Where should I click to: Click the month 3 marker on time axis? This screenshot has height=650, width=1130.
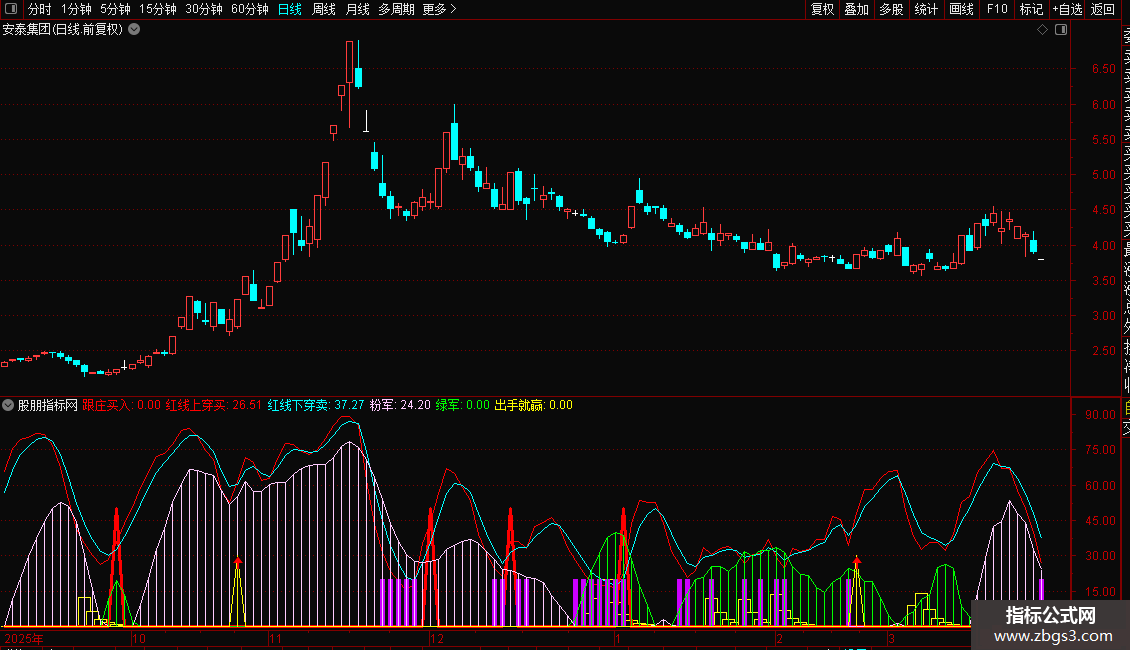[891, 638]
